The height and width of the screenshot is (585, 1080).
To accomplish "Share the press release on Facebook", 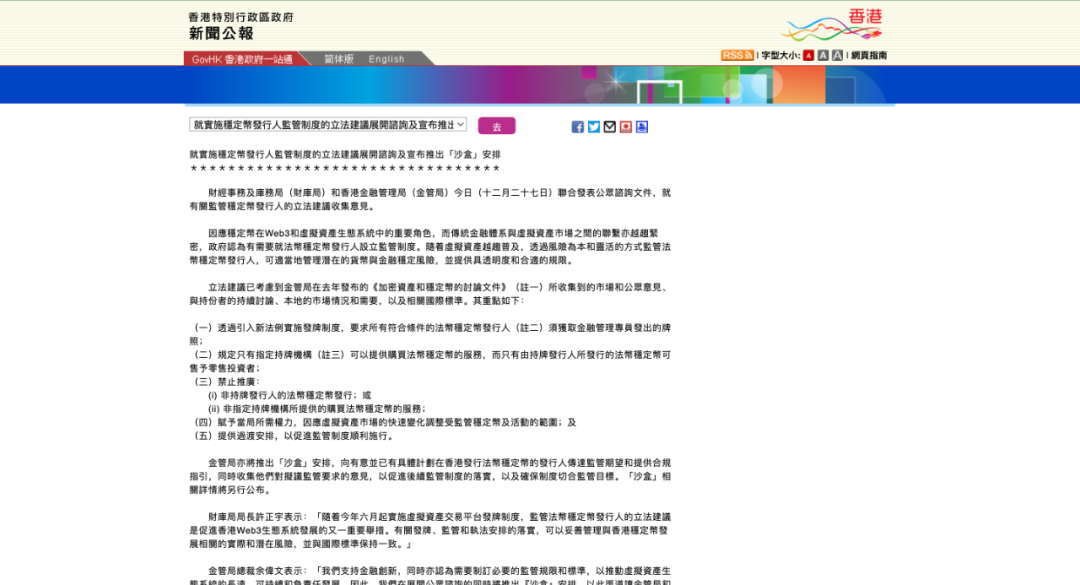I will (577, 126).
